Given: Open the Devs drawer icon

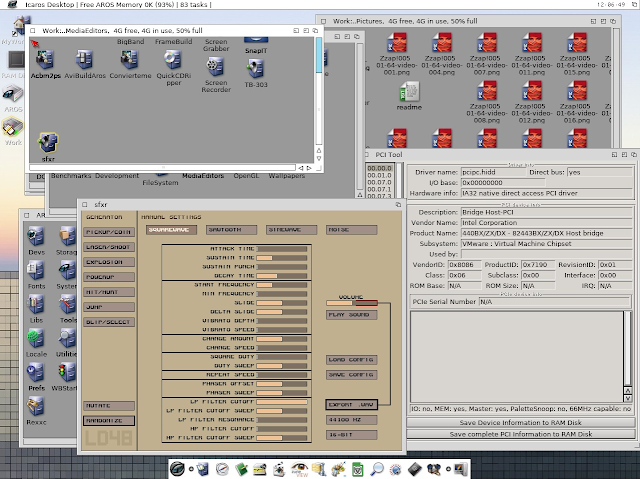Looking at the screenshot, I should 36,237.
